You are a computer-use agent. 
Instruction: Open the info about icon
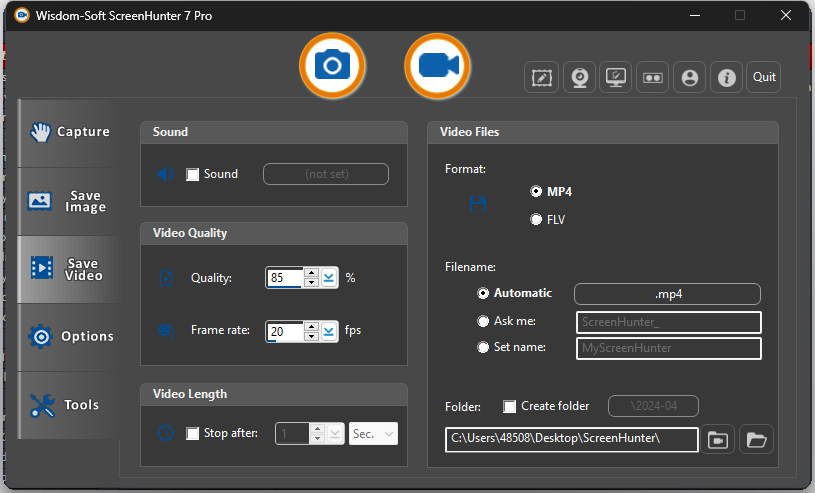[726, 77]
